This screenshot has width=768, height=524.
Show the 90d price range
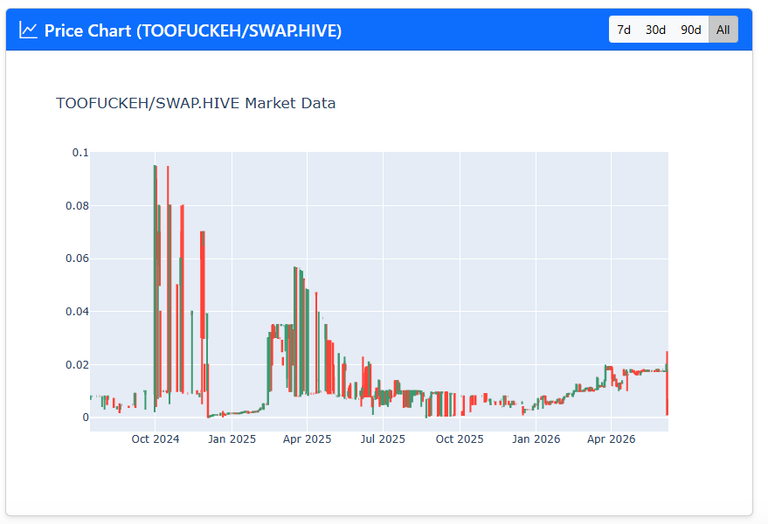tap(691, 30)
